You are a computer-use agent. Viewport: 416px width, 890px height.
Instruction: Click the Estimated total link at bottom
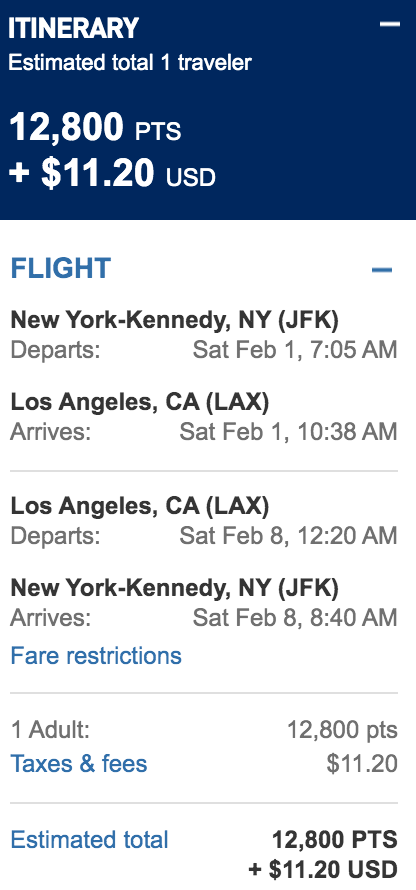(x=89, y=839)
